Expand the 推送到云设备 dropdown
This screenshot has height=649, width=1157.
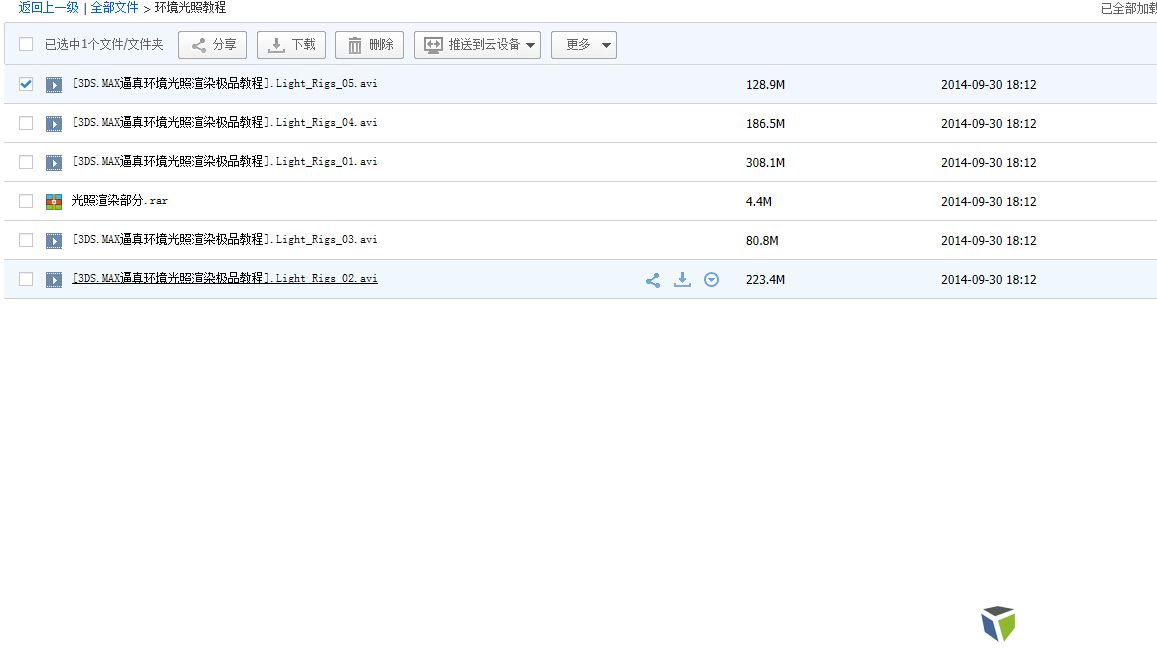tap(477, 45)
